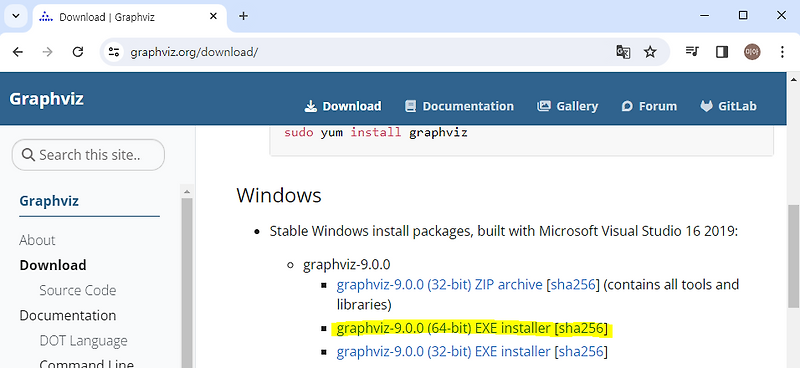
Task: Click the graphviz-9.0.0 (32-bit) ZIP archive link
Action: point(439,284)
